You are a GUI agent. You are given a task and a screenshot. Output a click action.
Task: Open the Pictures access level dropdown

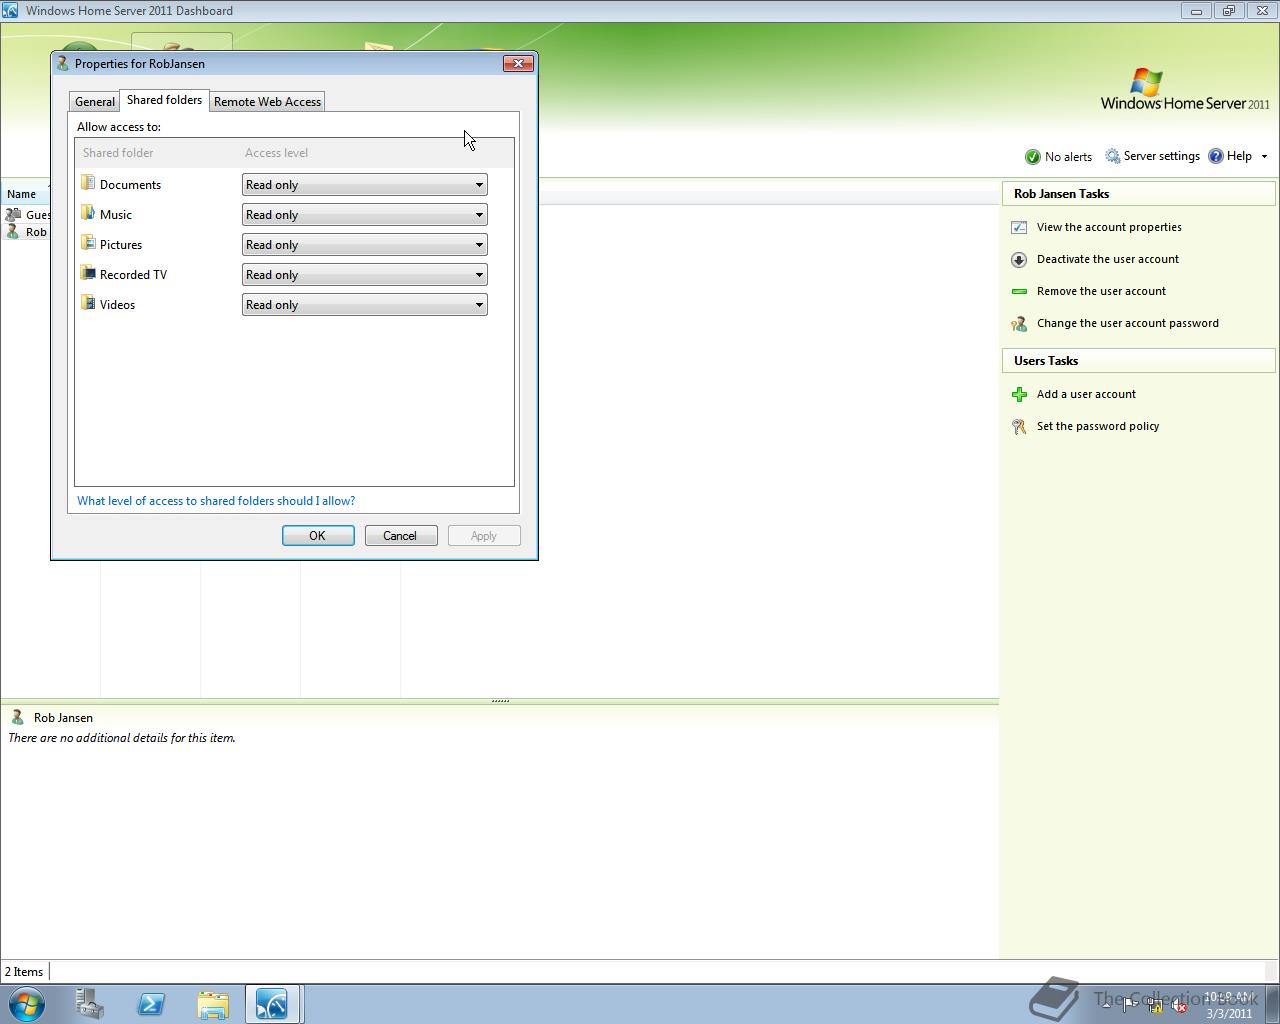point(364,245)
